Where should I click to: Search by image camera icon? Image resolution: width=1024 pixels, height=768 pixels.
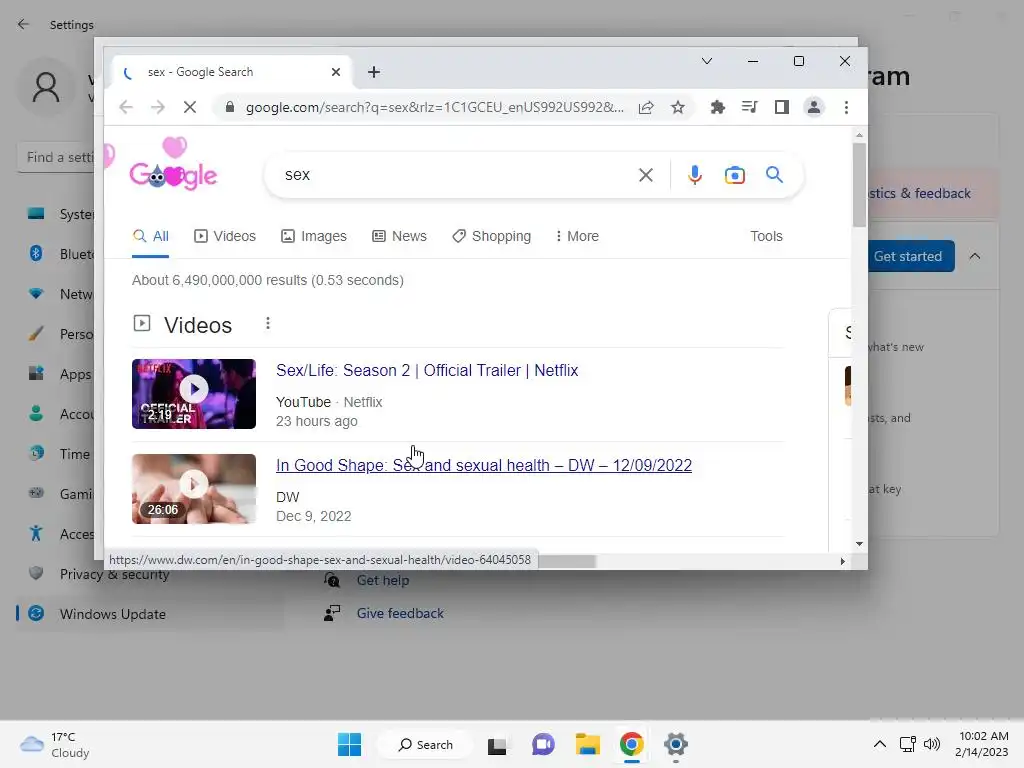point(735,175)
